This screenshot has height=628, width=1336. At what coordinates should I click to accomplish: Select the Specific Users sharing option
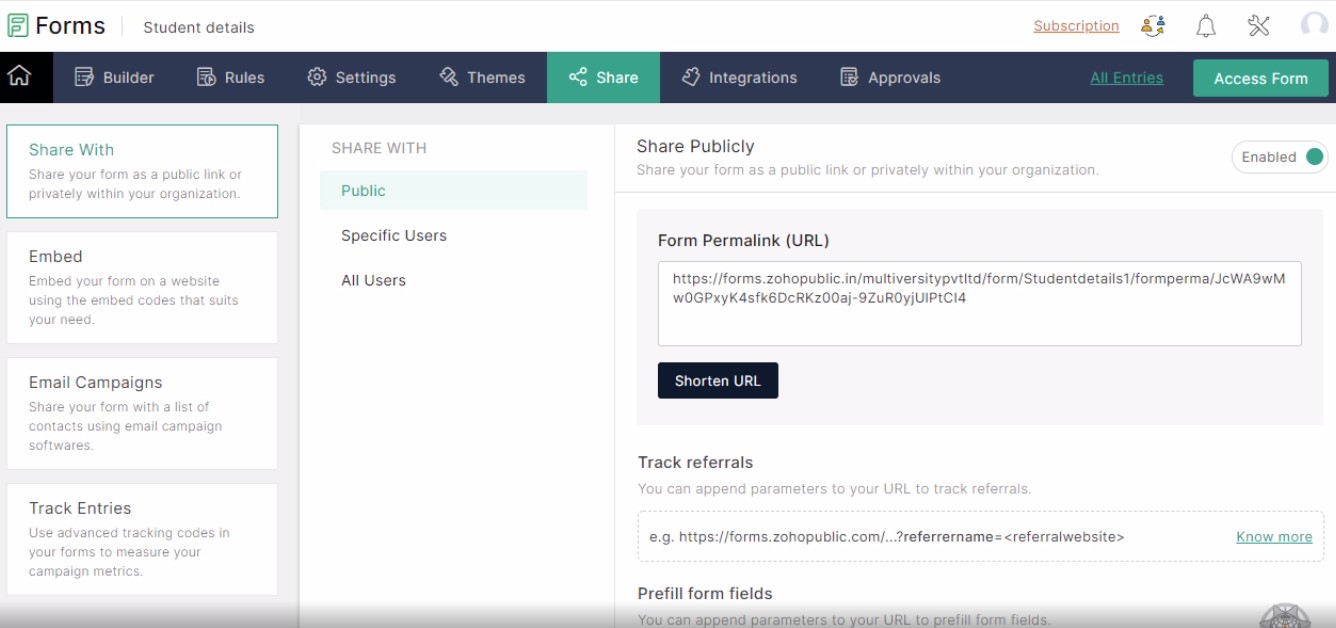click(393, 235)
